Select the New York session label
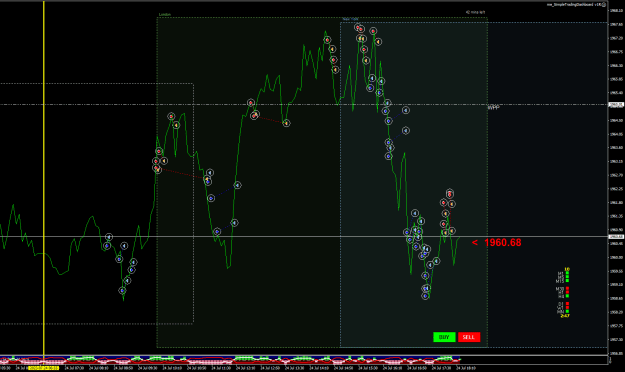625x372 pixels. click(350, 19)
